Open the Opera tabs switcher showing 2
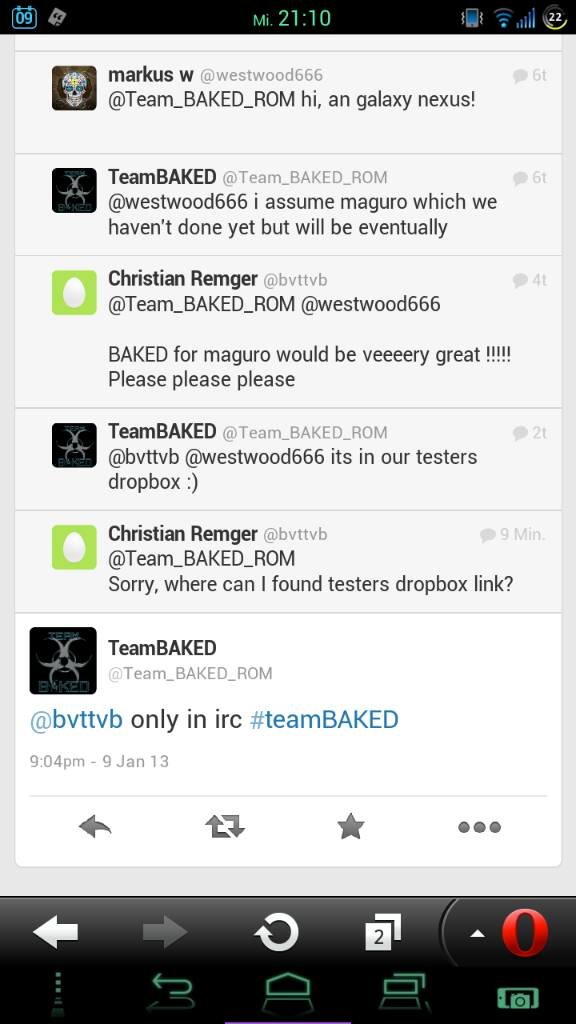This screenshot has width=576, height=1024. coord(383,932)
